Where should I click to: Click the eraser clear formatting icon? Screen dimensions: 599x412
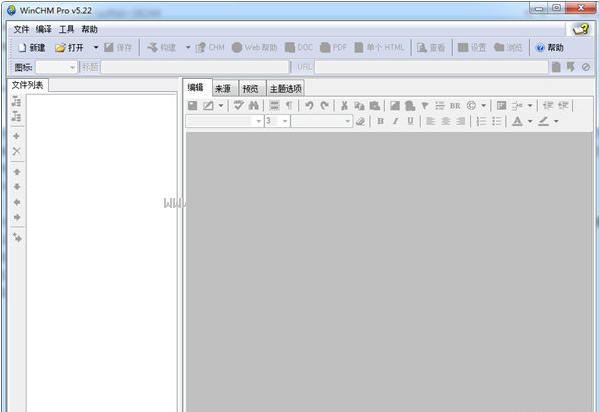tap(360, 121)
